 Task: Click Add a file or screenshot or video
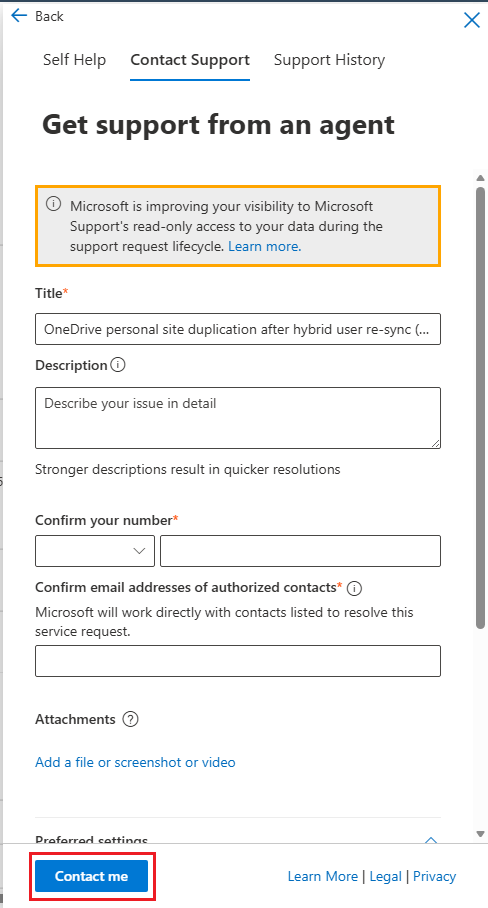coord(135,762)
